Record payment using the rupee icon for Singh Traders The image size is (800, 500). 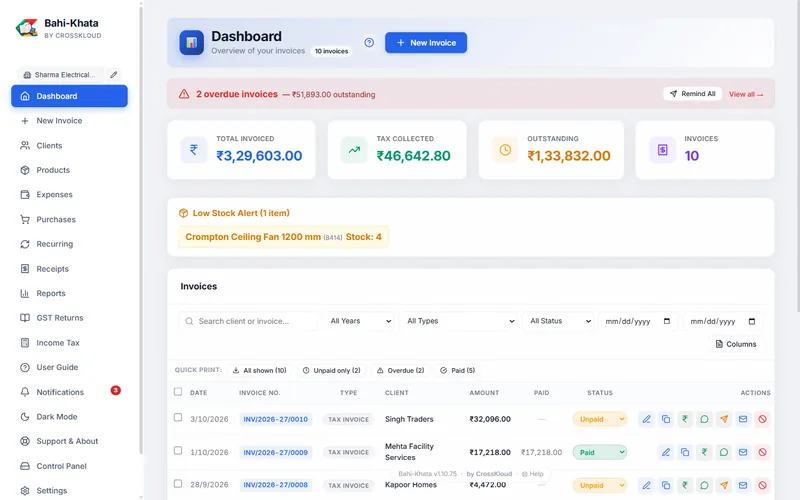coord(685,419)
